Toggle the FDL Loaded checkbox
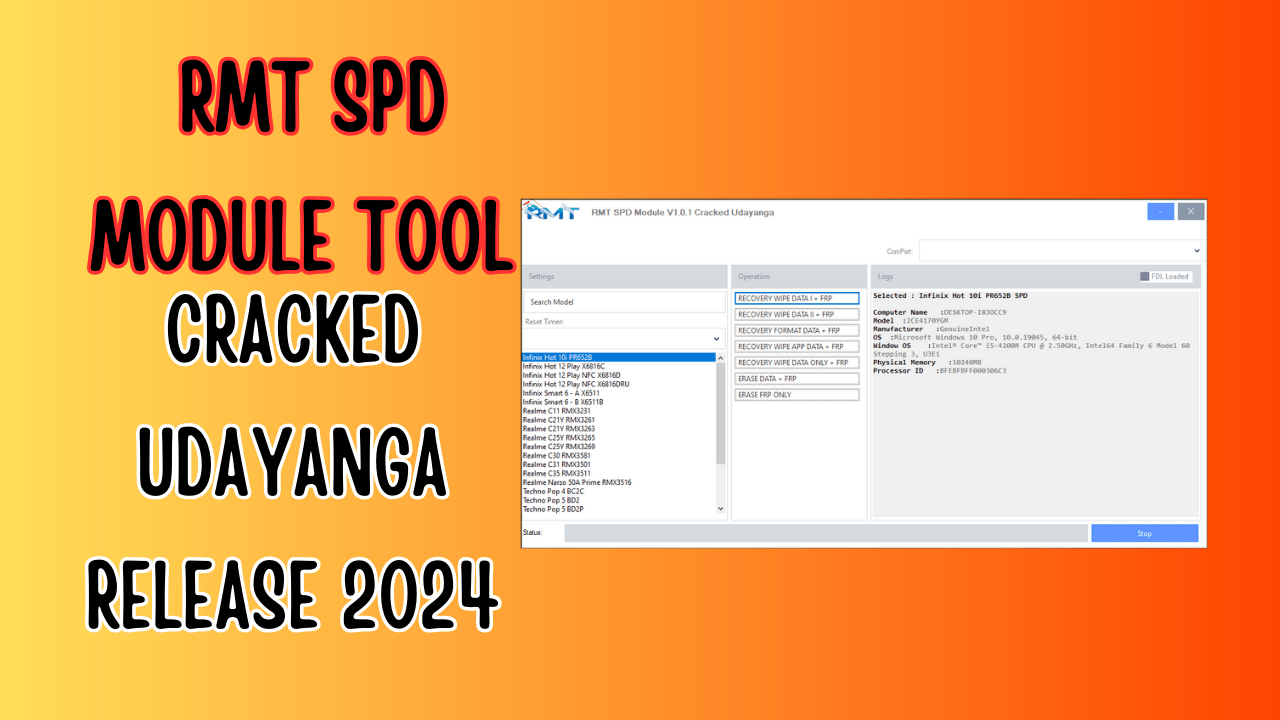This screenshot has width=1280, height=720. tap(1145, 277)
